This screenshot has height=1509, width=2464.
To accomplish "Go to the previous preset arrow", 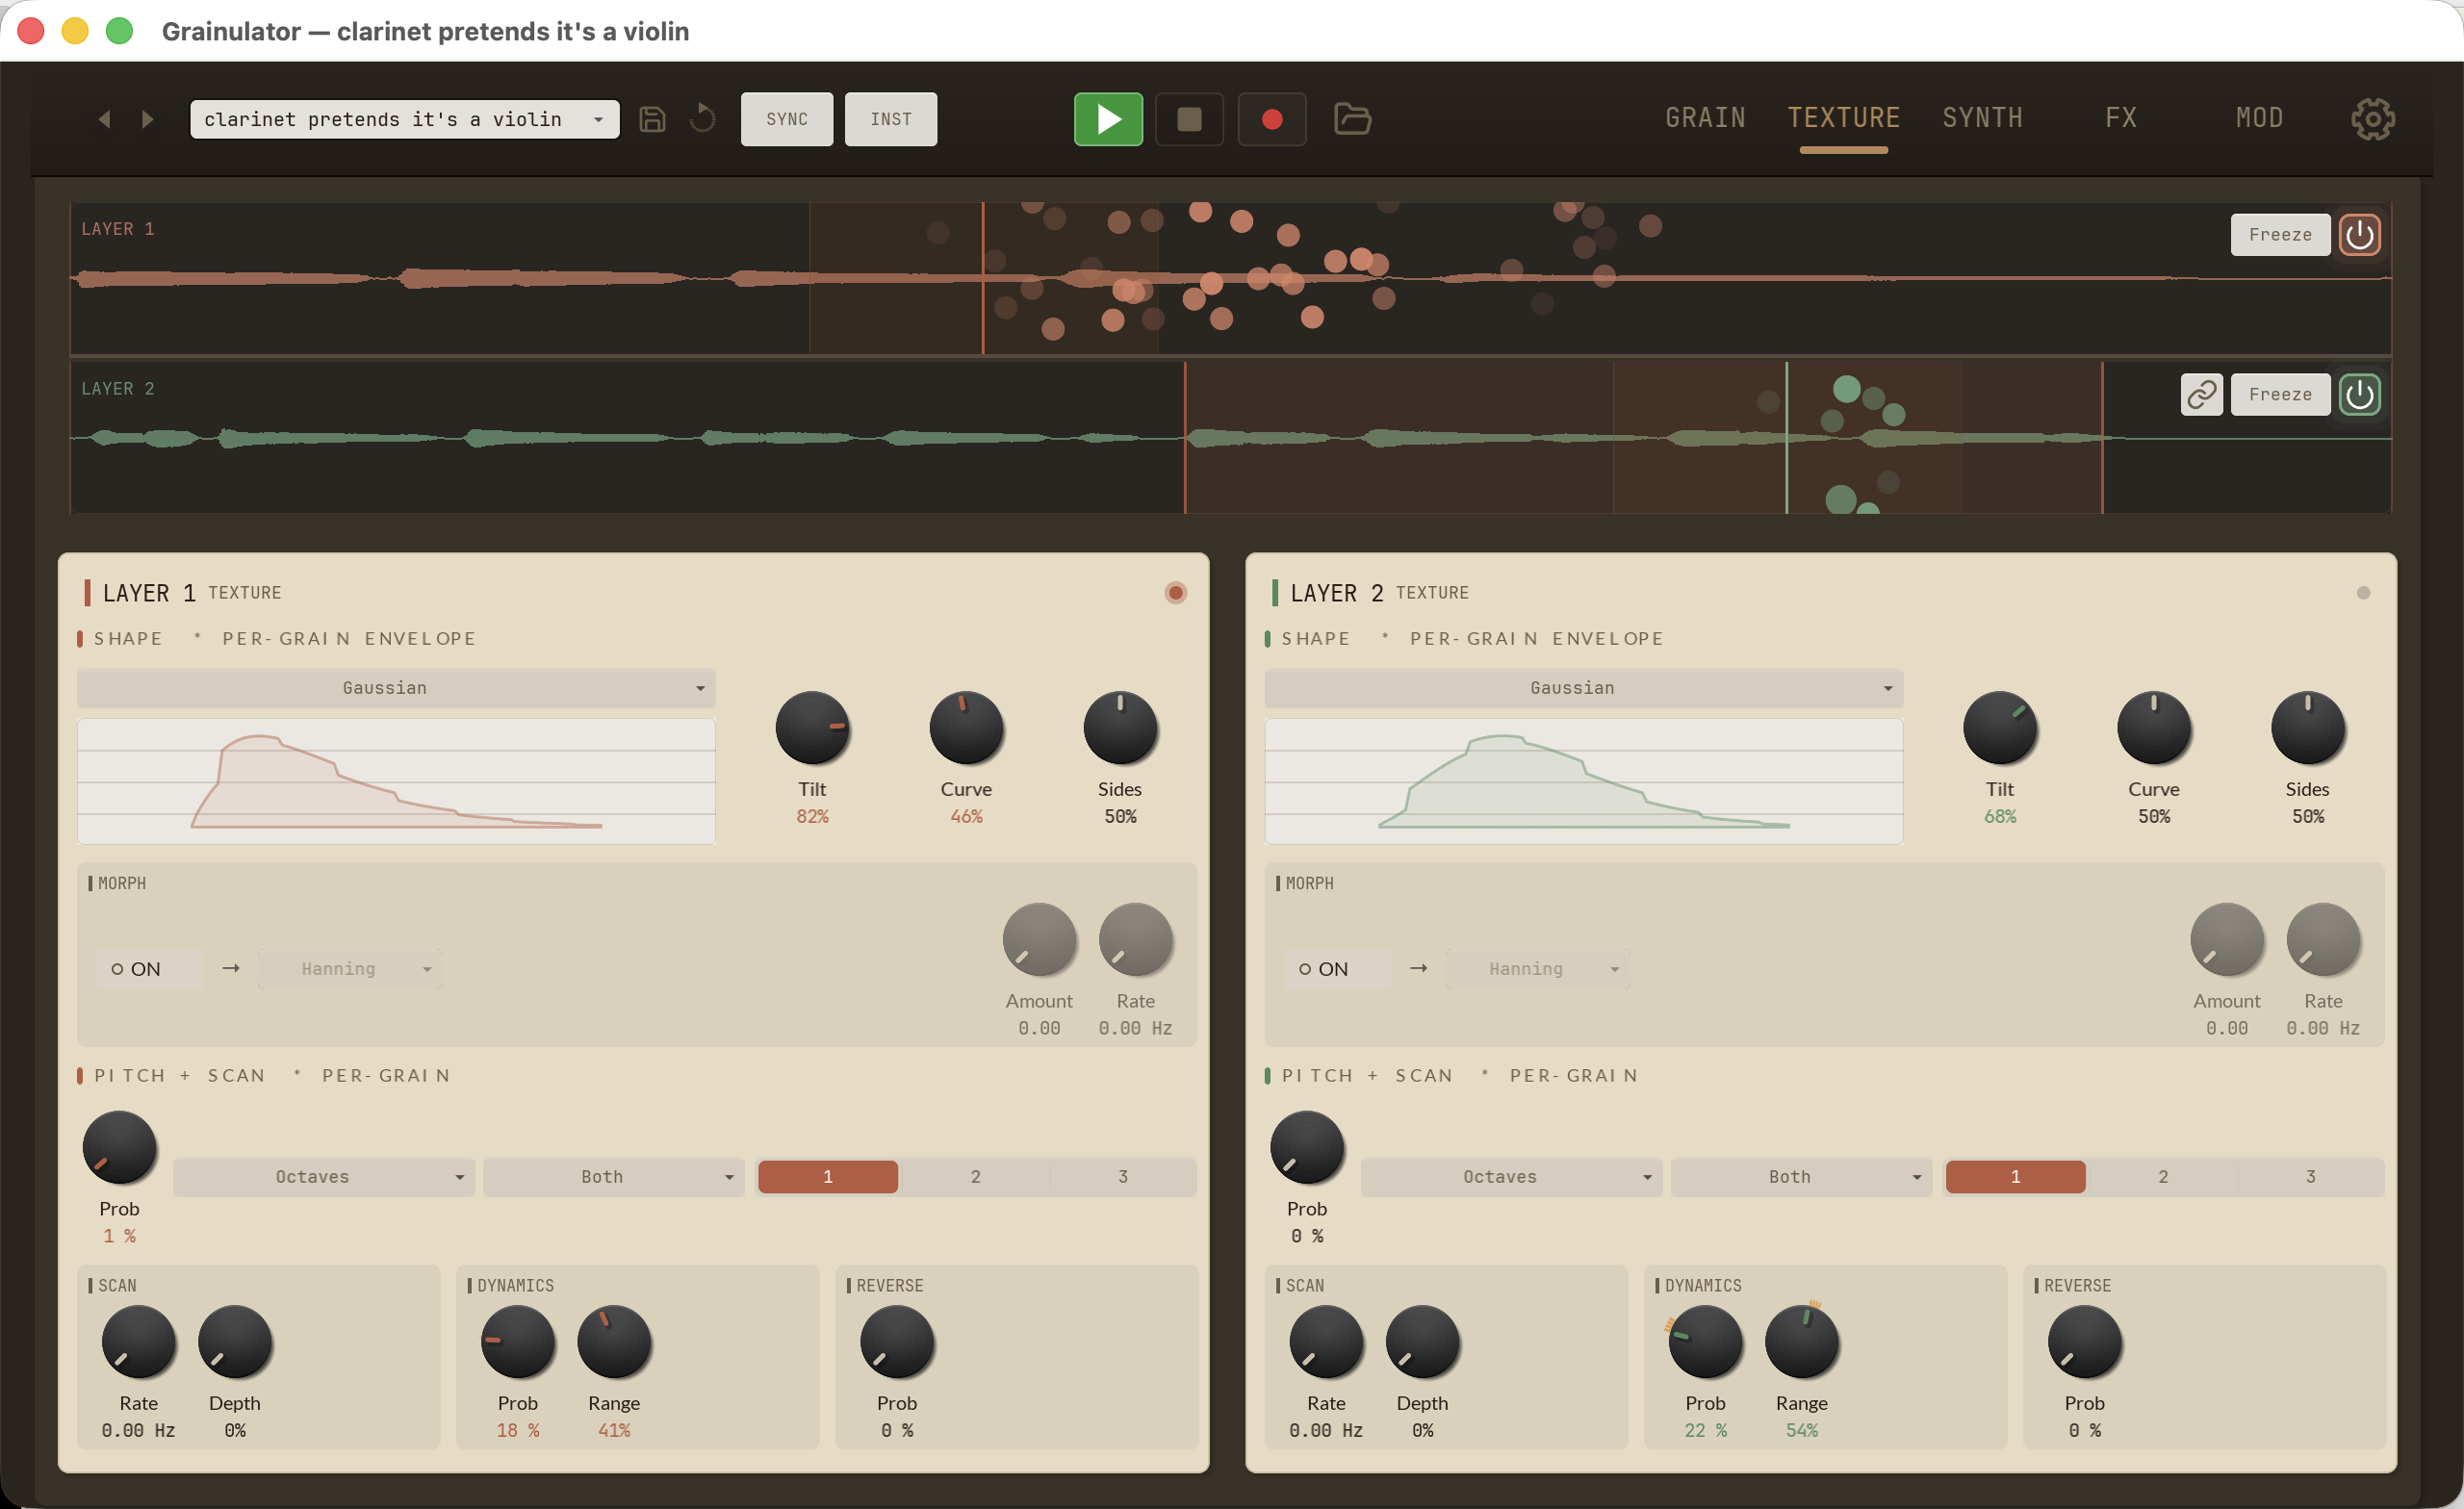I will [104, 119].
